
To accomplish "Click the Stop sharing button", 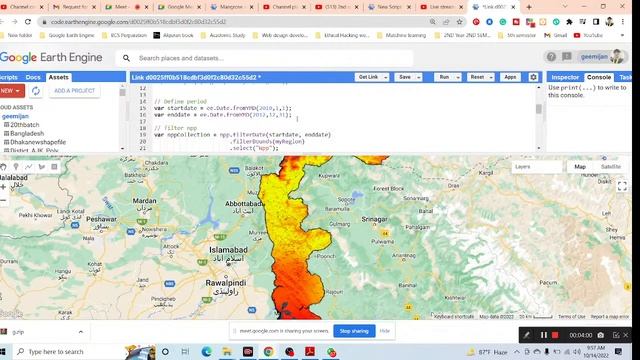I will [354, 331].
